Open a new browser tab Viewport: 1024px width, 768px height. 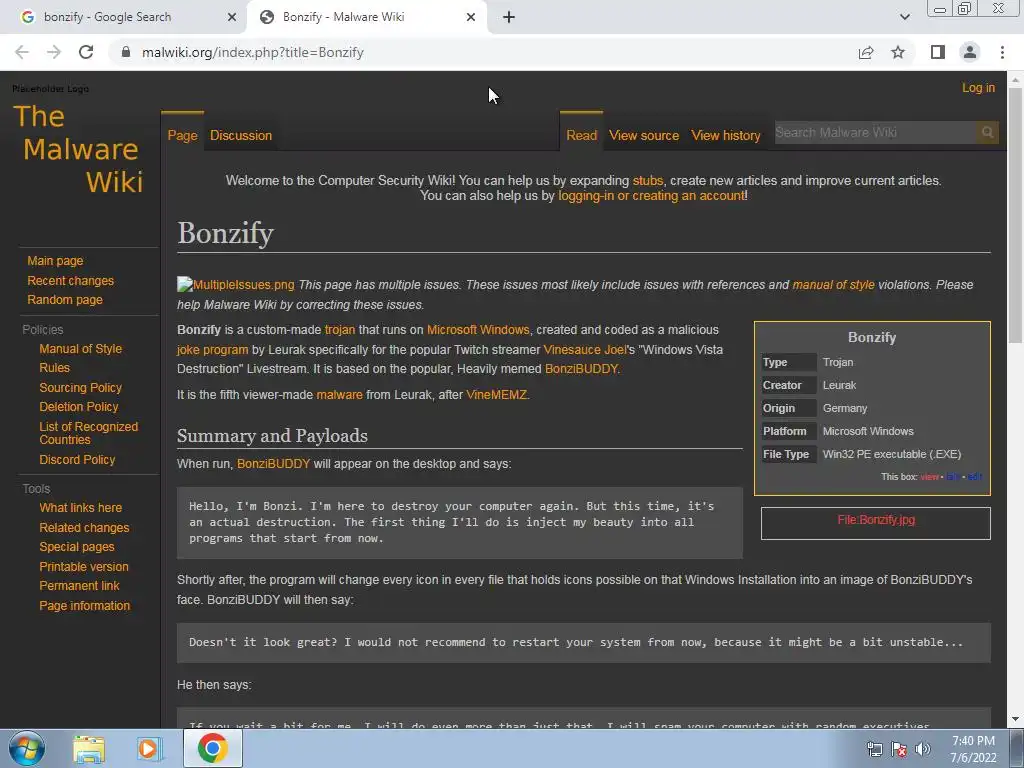509,17
